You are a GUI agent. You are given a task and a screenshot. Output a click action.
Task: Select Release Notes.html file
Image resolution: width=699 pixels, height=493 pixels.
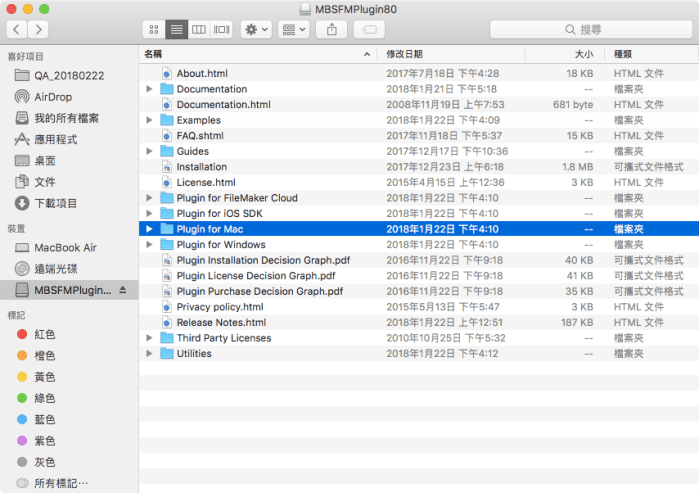pos(221,323)
